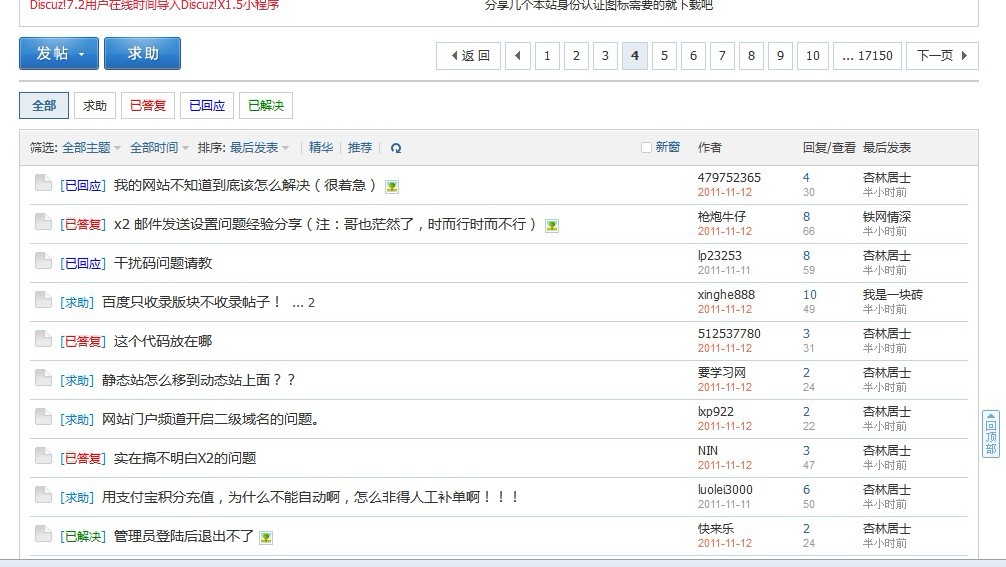Click author 快来乐
This screenshot has height=567, width=1006.
(x=716, y=529)
